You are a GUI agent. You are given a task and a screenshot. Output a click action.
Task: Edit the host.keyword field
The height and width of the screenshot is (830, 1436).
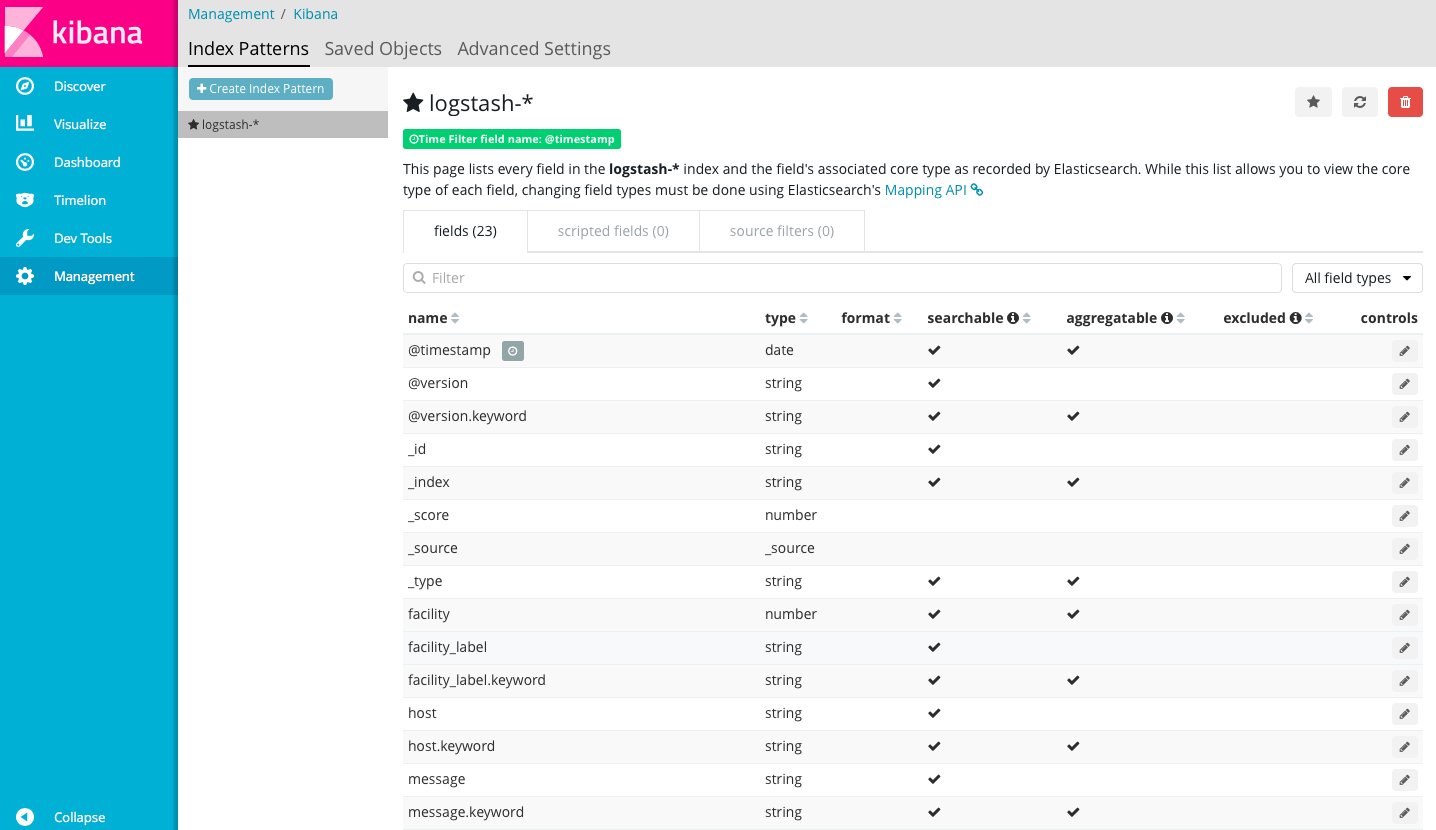tap(1404, 747)
